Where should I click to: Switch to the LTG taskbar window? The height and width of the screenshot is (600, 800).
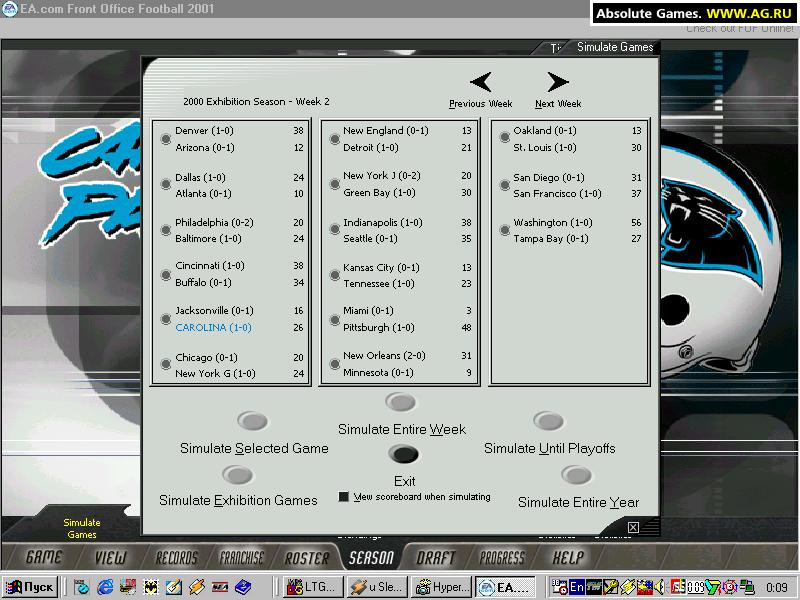tap(312, 587)
